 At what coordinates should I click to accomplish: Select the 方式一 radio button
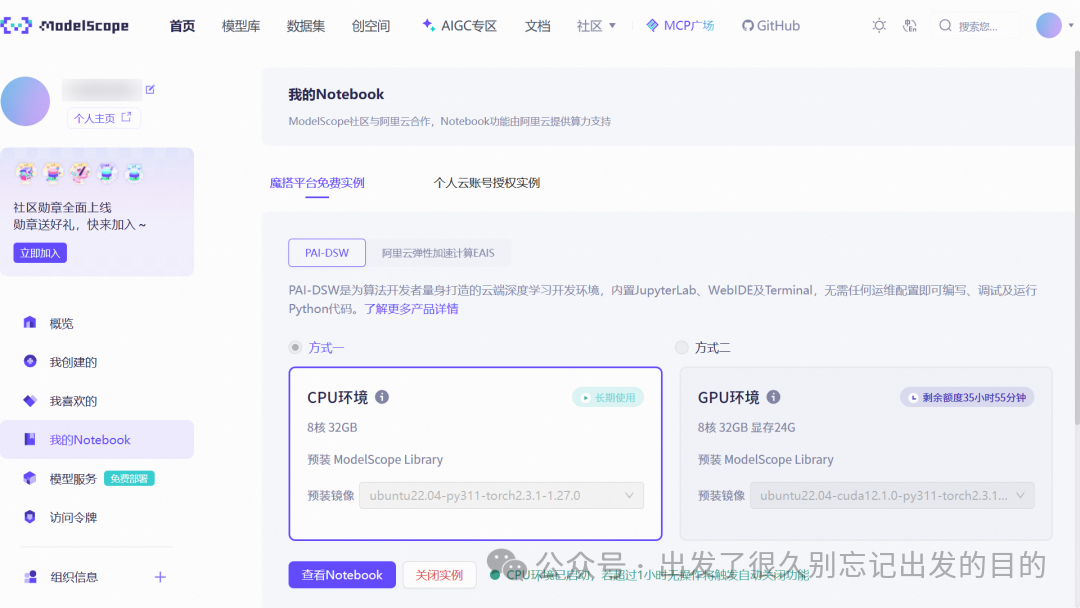[295, 347]
